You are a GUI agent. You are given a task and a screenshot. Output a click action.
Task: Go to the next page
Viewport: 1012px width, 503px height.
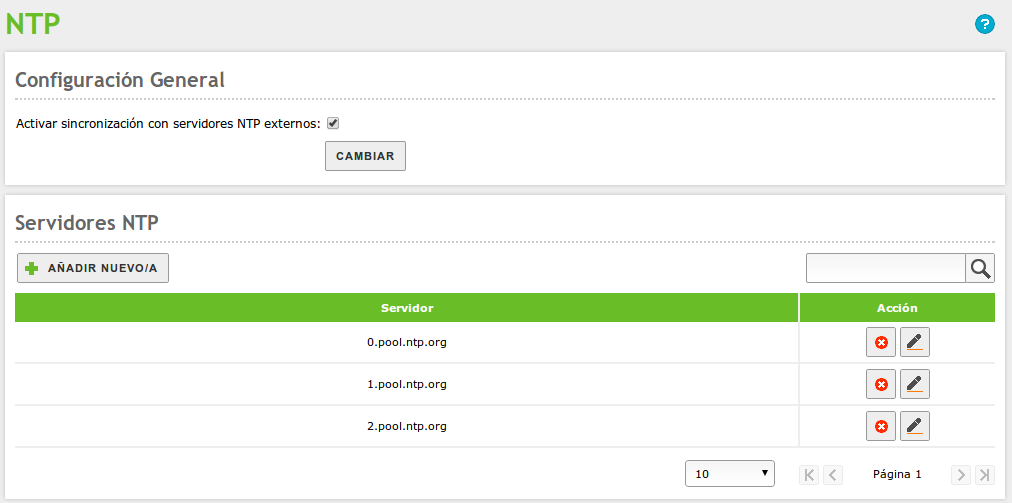coord(961,475)
